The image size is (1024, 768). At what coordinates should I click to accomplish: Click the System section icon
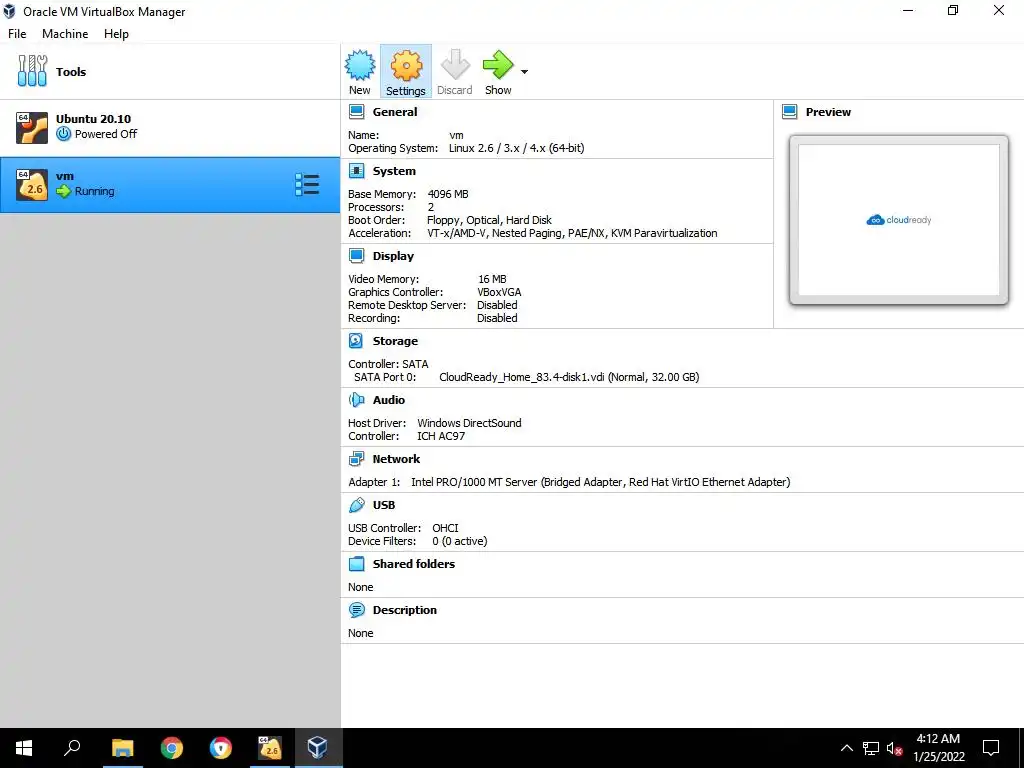pyautogui.click(x=357, y=171)
